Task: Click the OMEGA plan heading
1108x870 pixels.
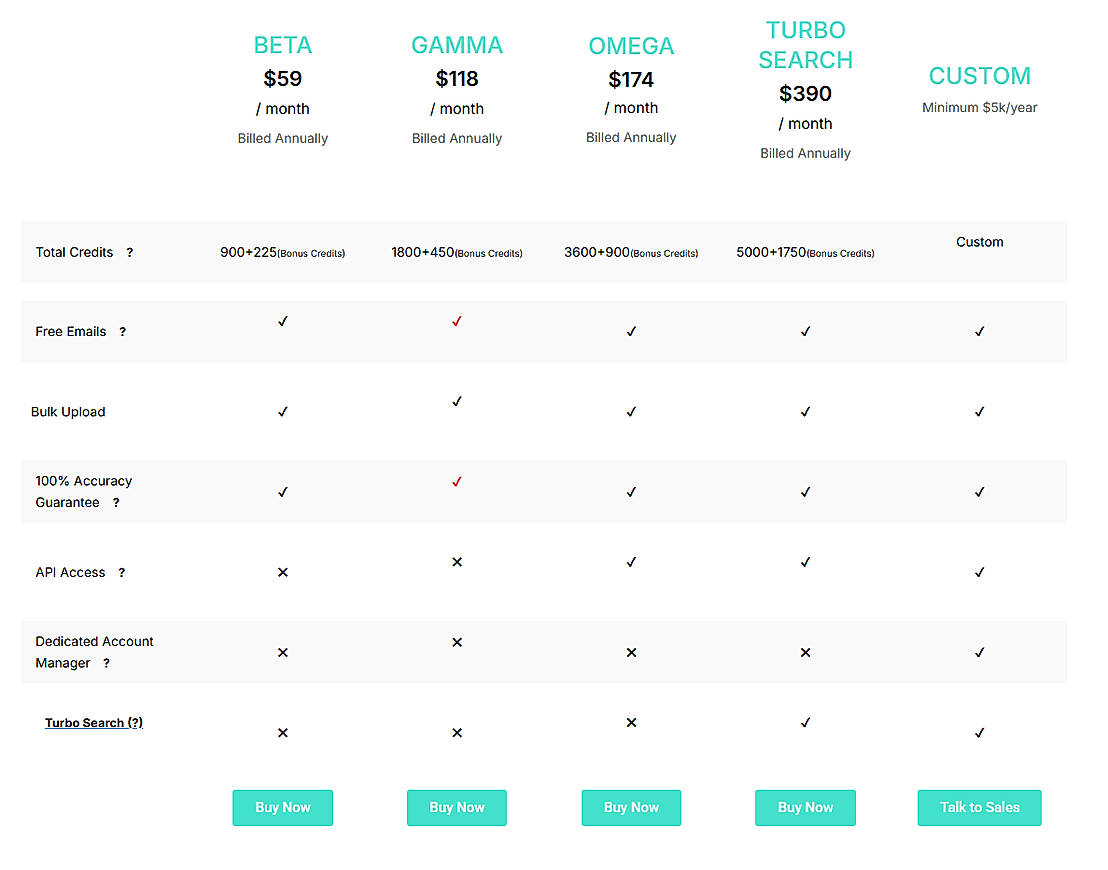Action: coord(631,46)
